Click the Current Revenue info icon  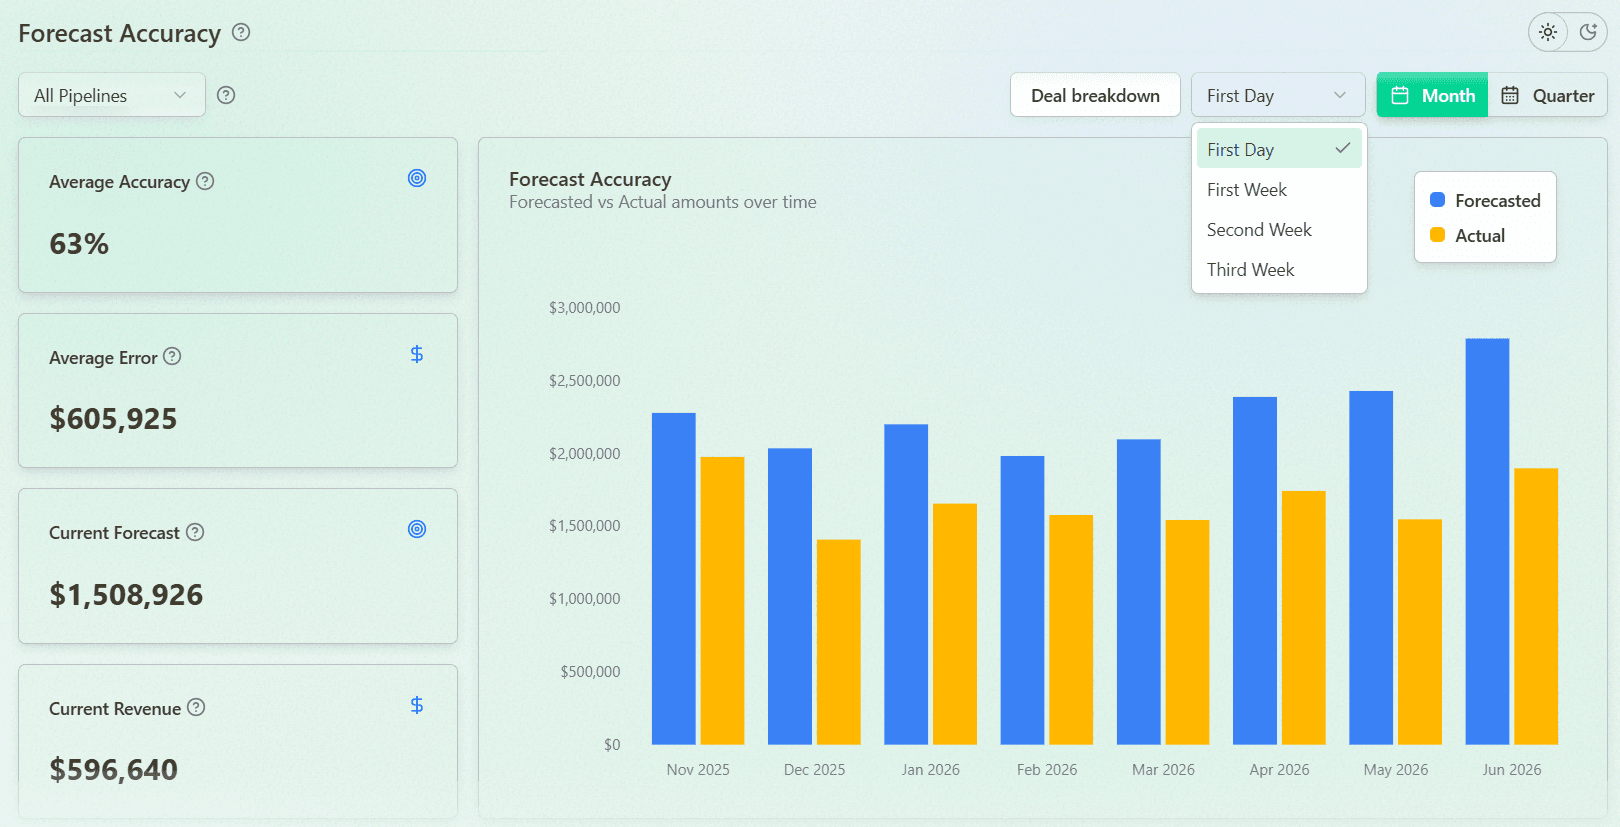(196, 707)
